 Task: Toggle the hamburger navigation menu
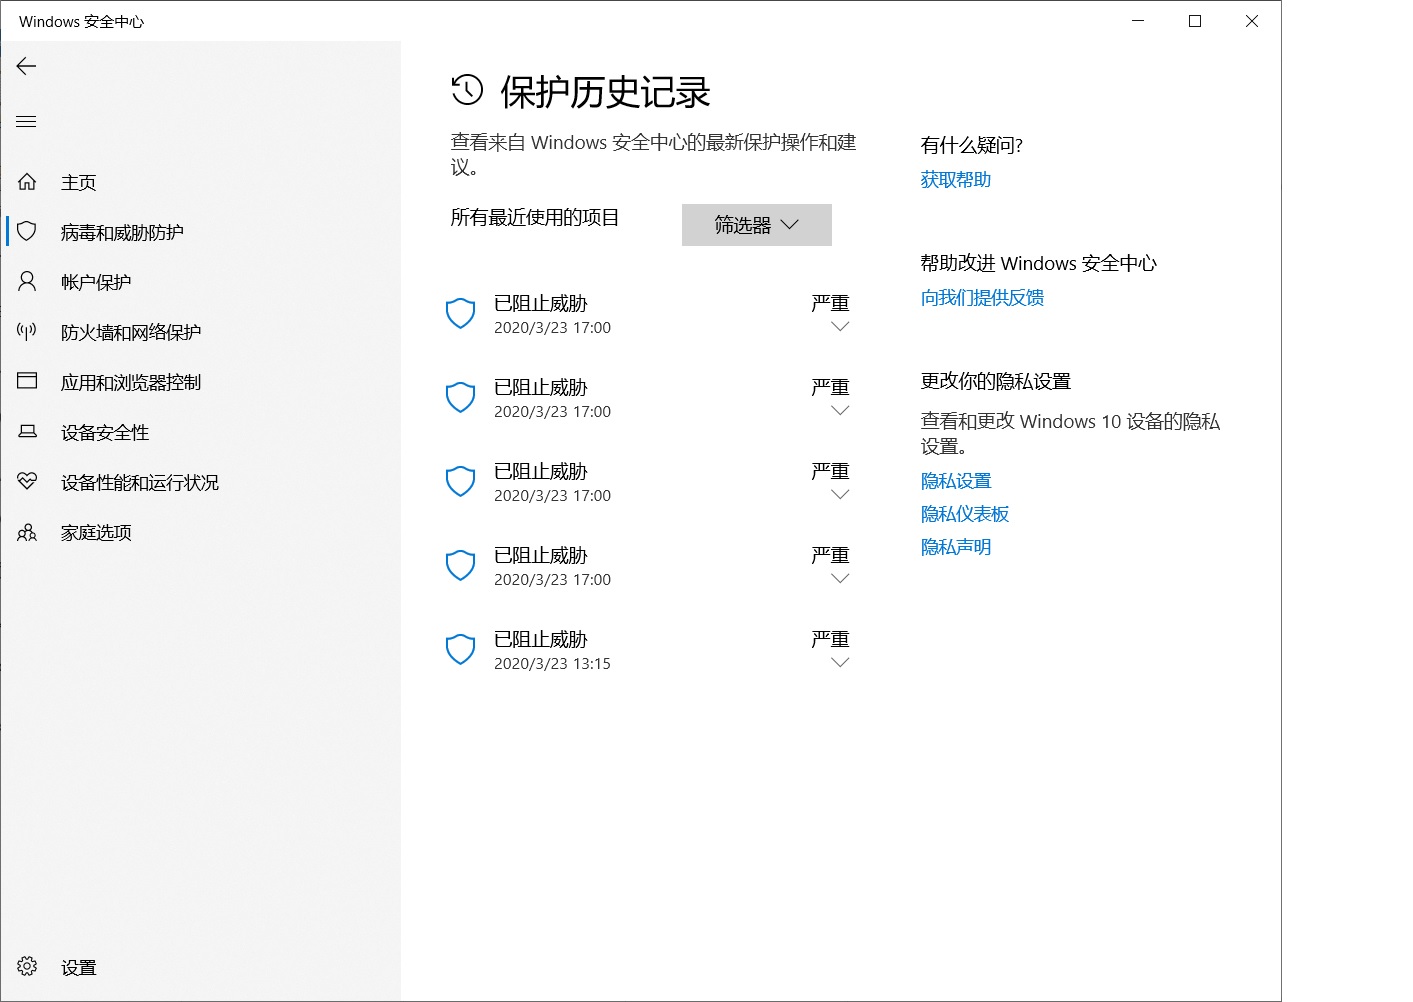27,122
